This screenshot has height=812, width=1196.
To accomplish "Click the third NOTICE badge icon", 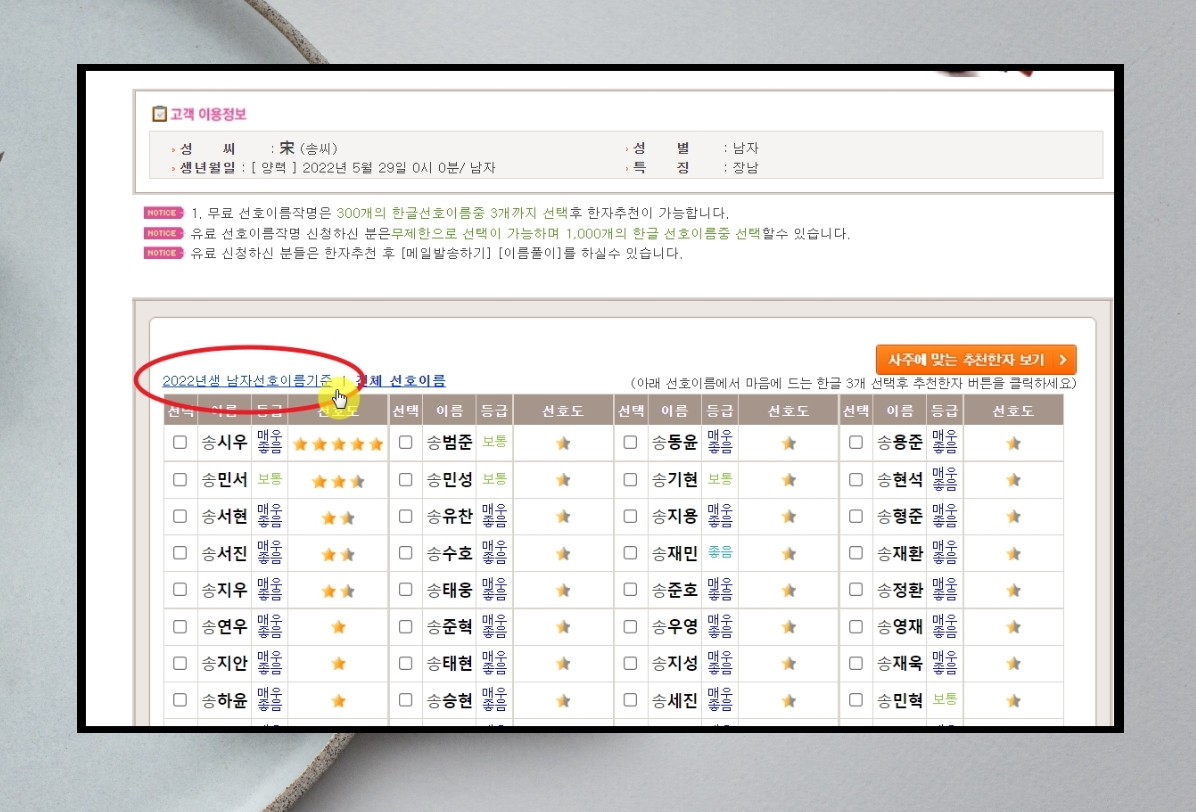I will tap(163, 253).
